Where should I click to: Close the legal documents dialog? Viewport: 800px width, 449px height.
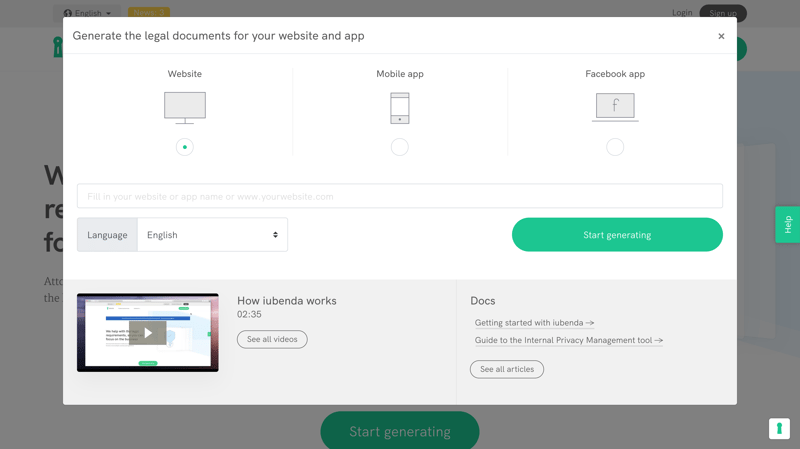721,36
